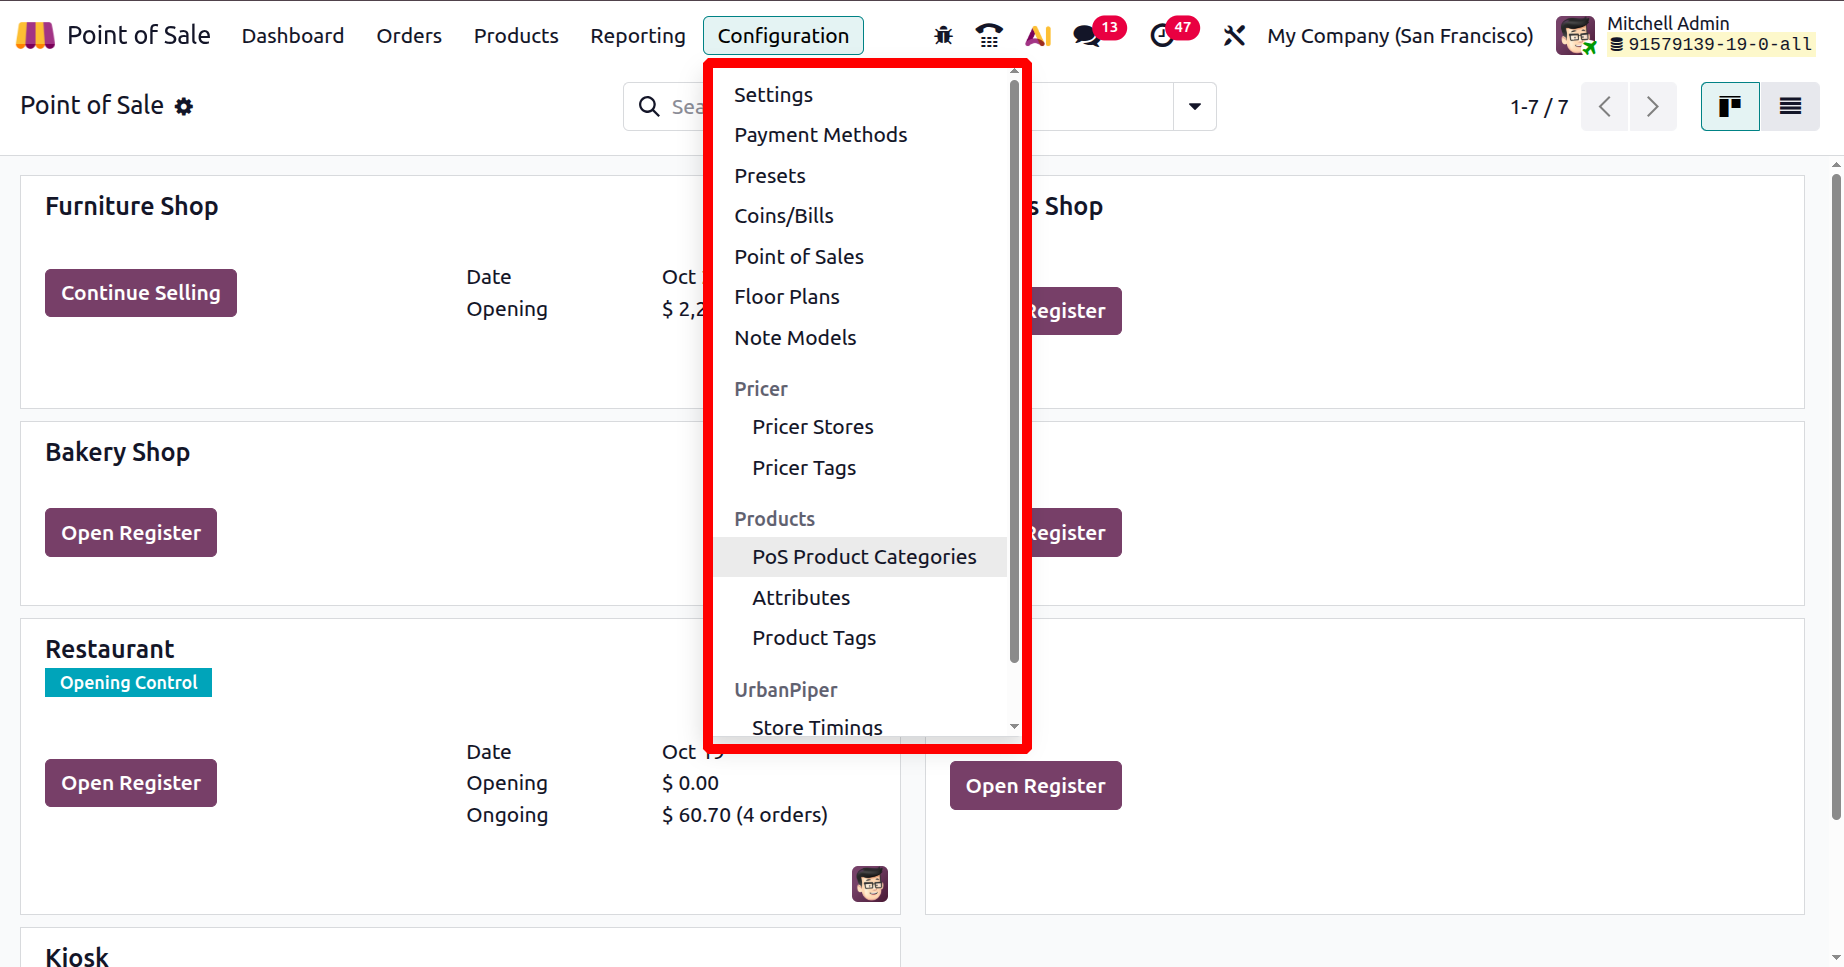Open the My Company (San Francisco) switcher

click(x=1399, y=36)
